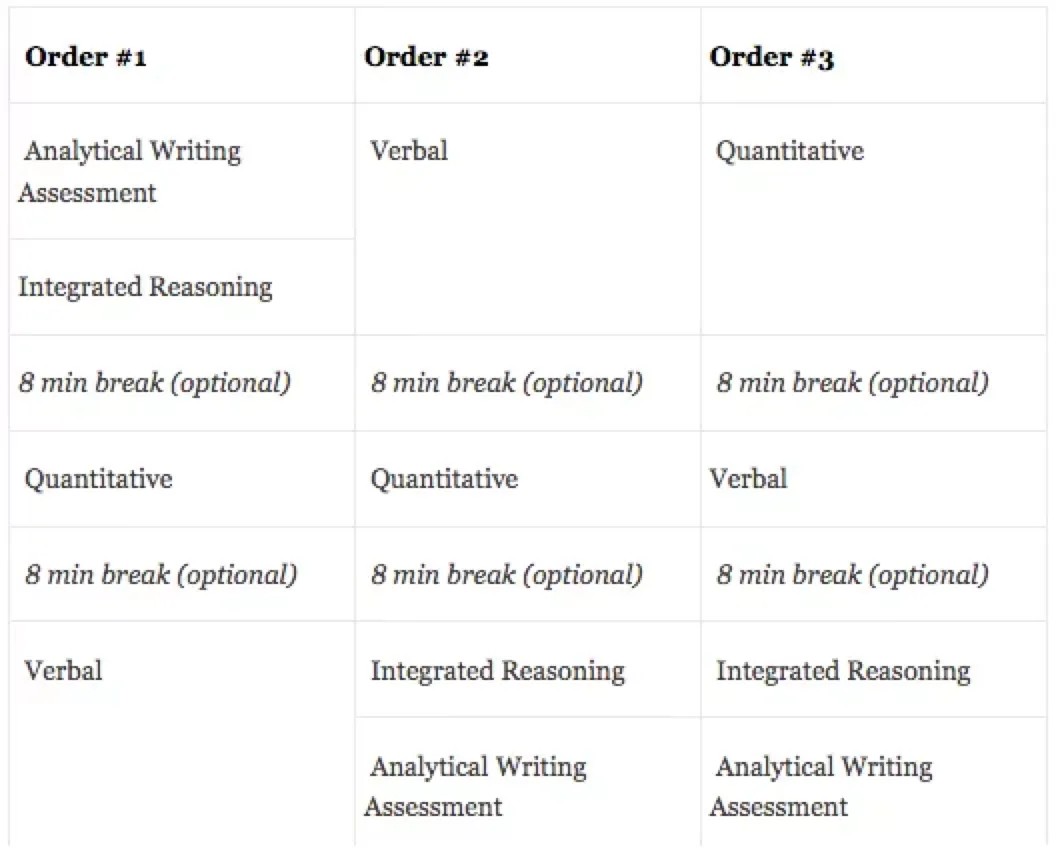Click the Order #3 column header
This screenshot has height=852, width=1056.
[771, 57]
